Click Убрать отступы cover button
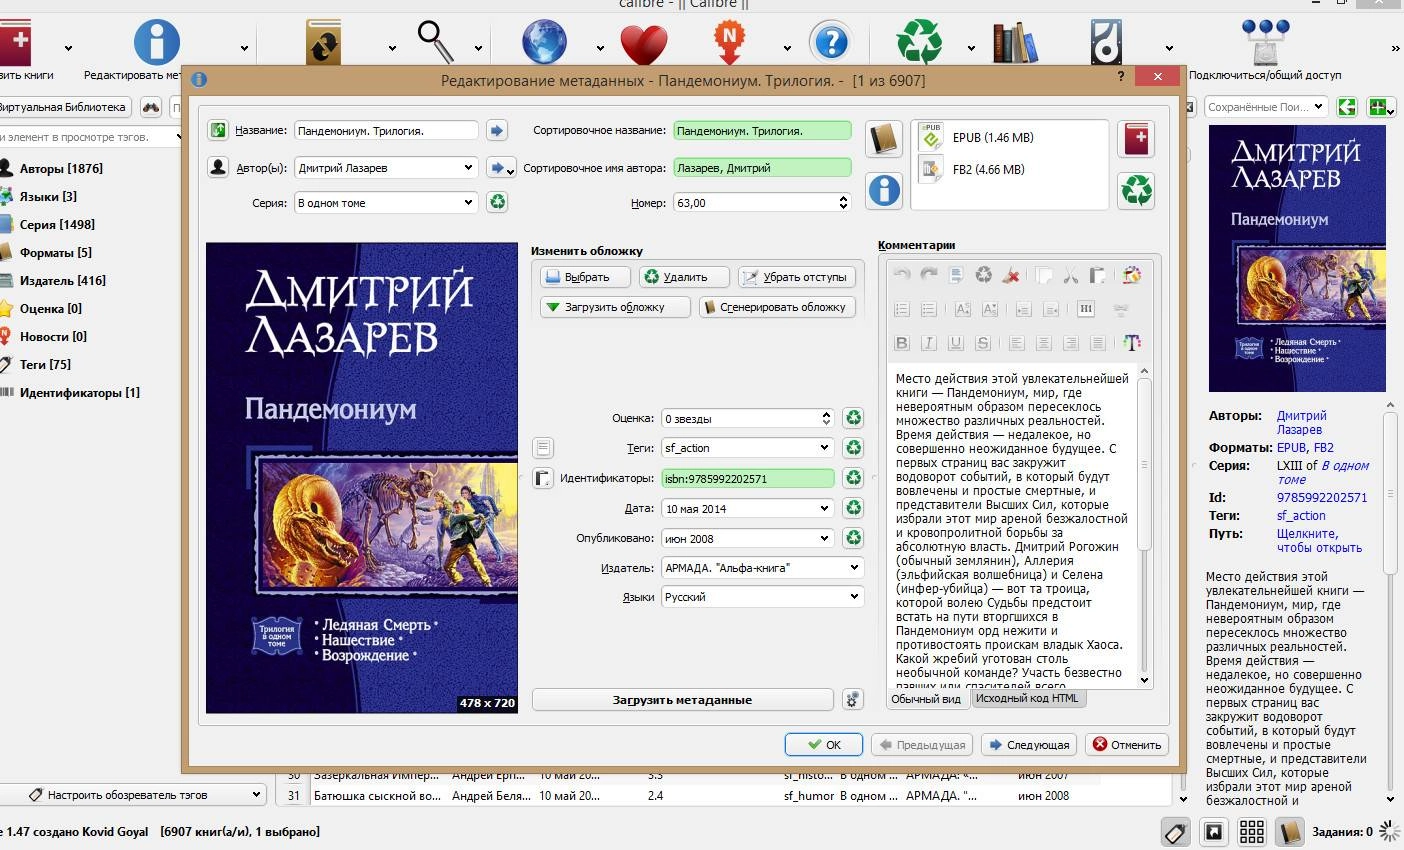Screen dimensions: 1404x850 (x=796, y=277)
